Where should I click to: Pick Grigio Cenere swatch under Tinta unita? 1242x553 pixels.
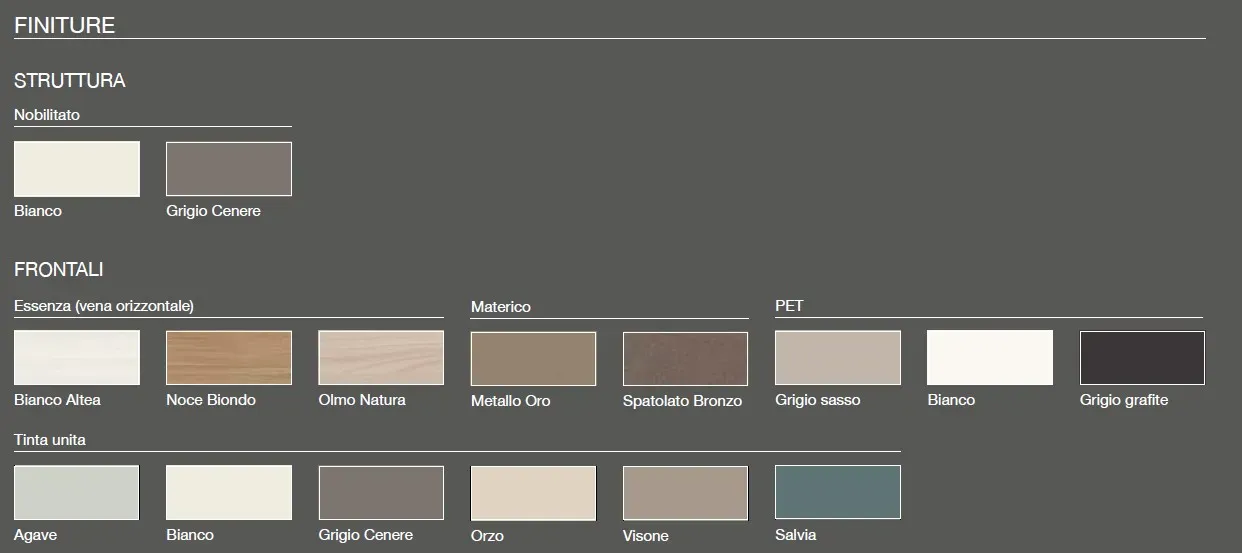coord(381,493)
